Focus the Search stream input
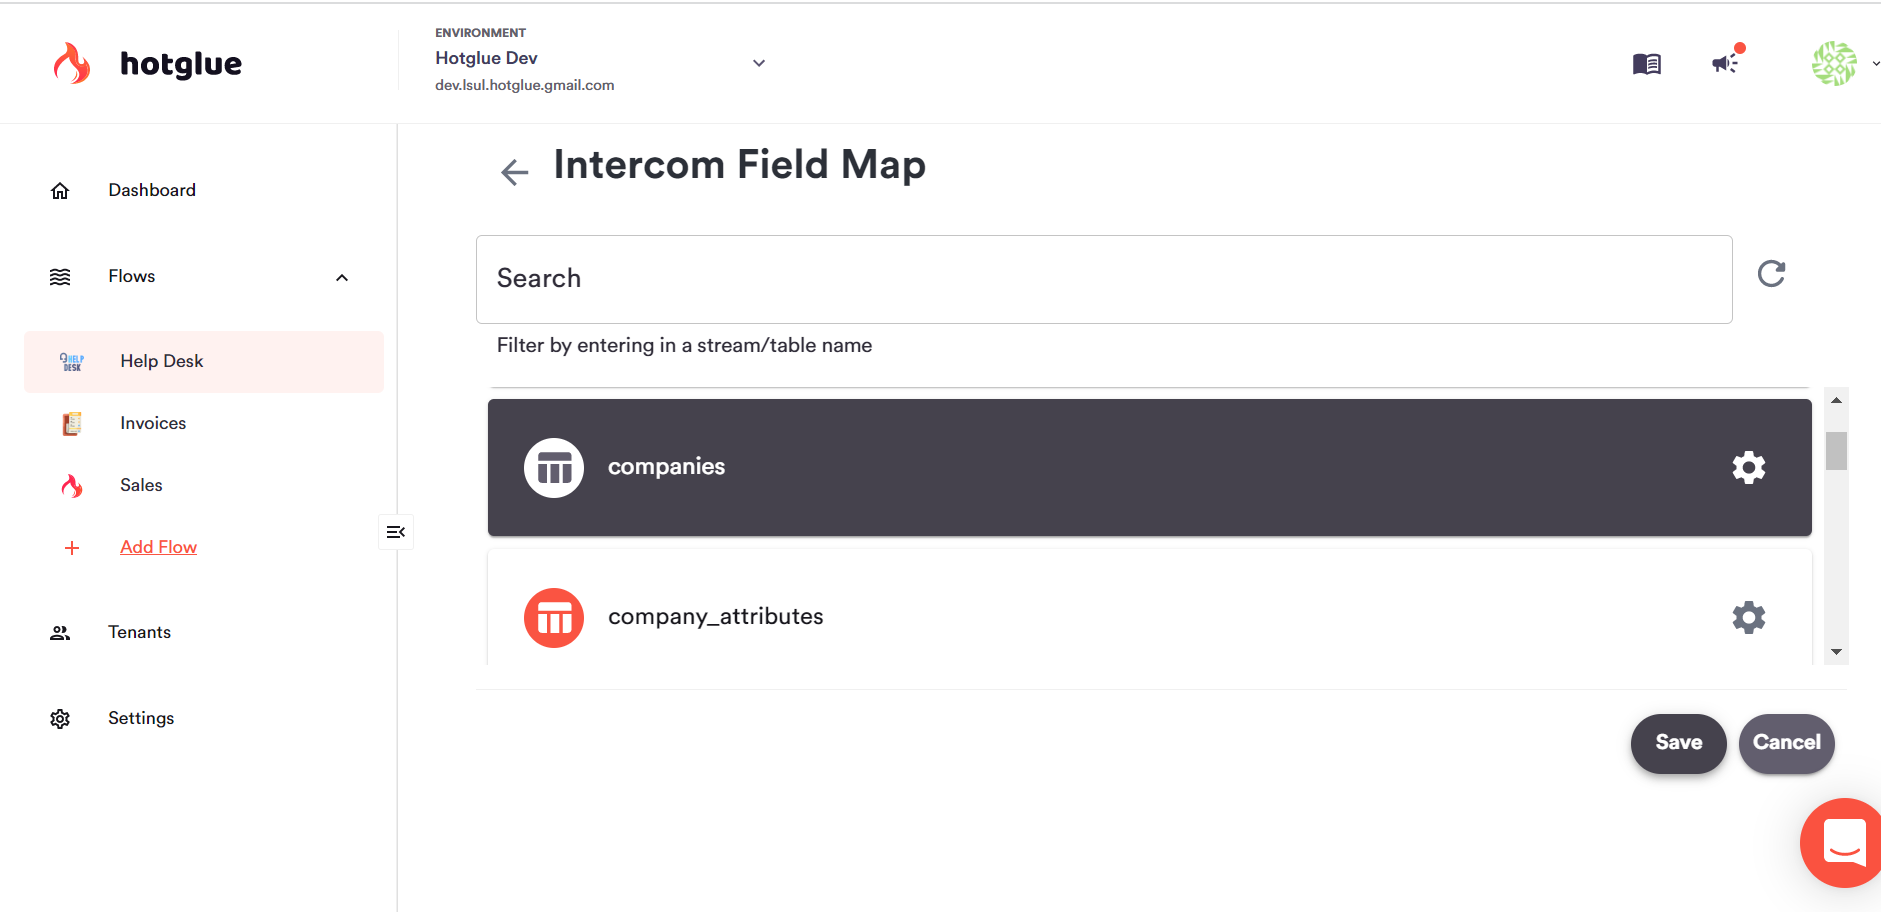This screenshot has height=912, width=1881. coord(1104,279)
